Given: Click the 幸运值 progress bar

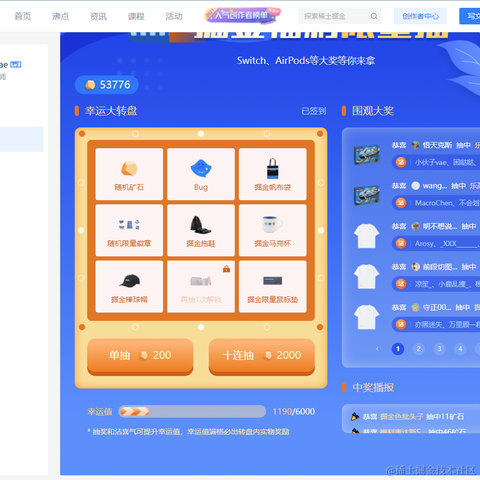Looking at the screenshot, I should (192, 412).
